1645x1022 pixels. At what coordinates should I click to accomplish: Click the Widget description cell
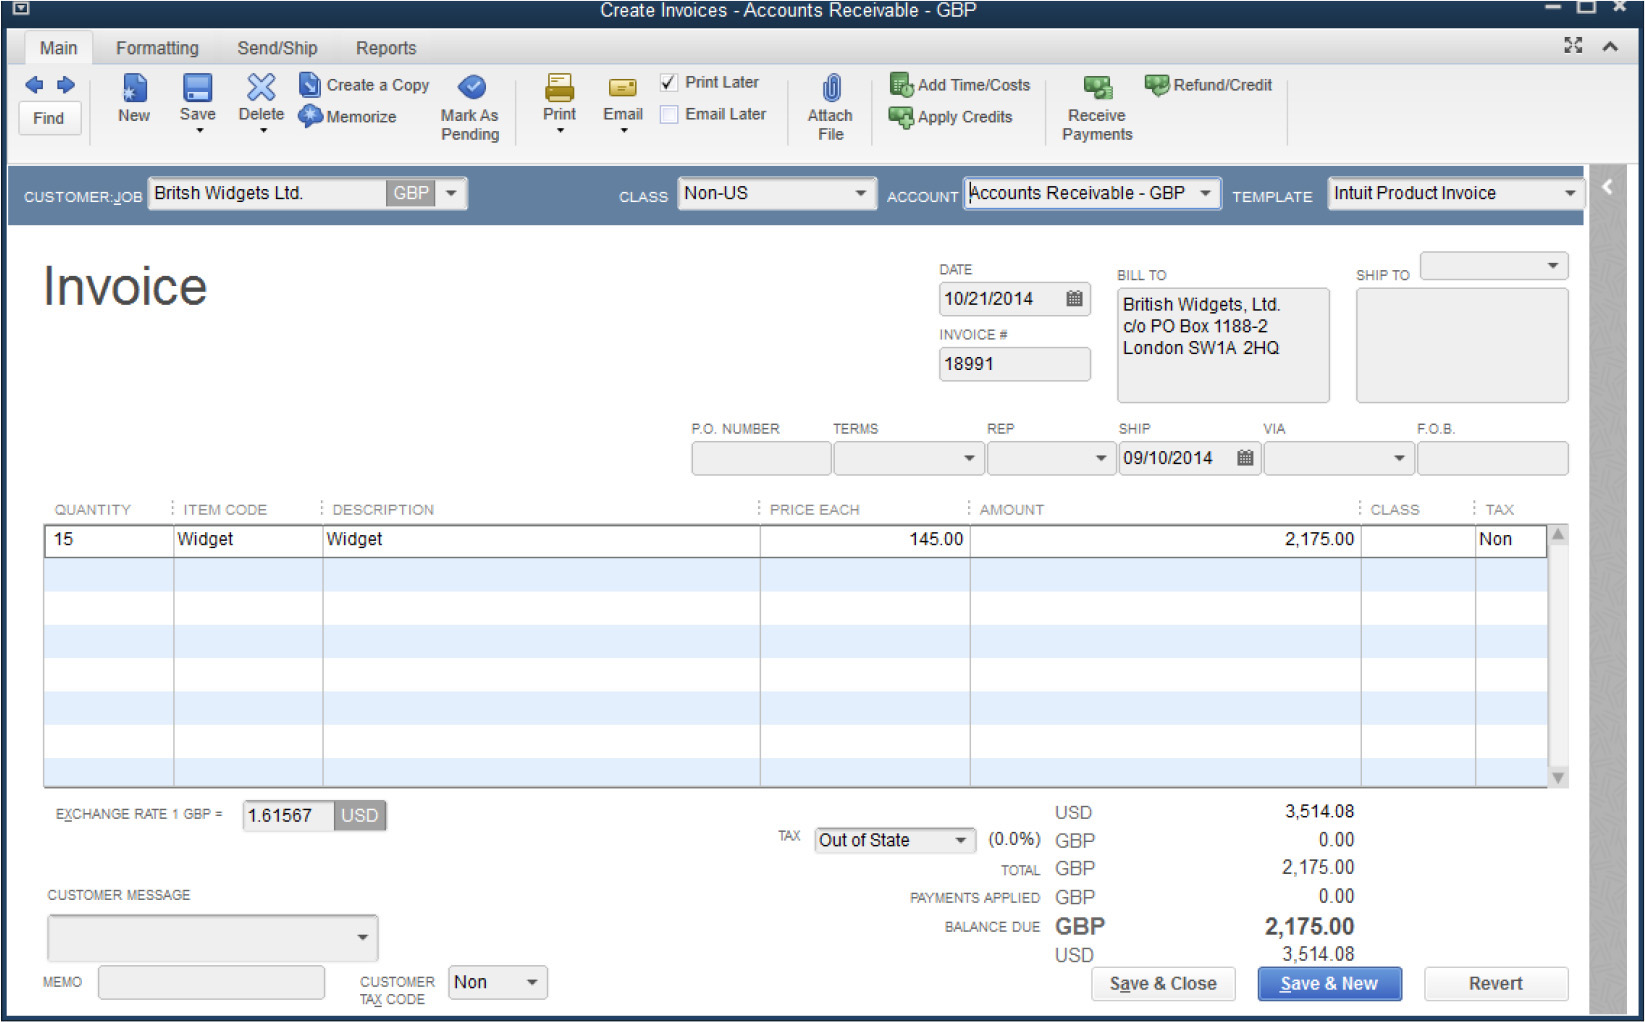[x=541, y=540]
